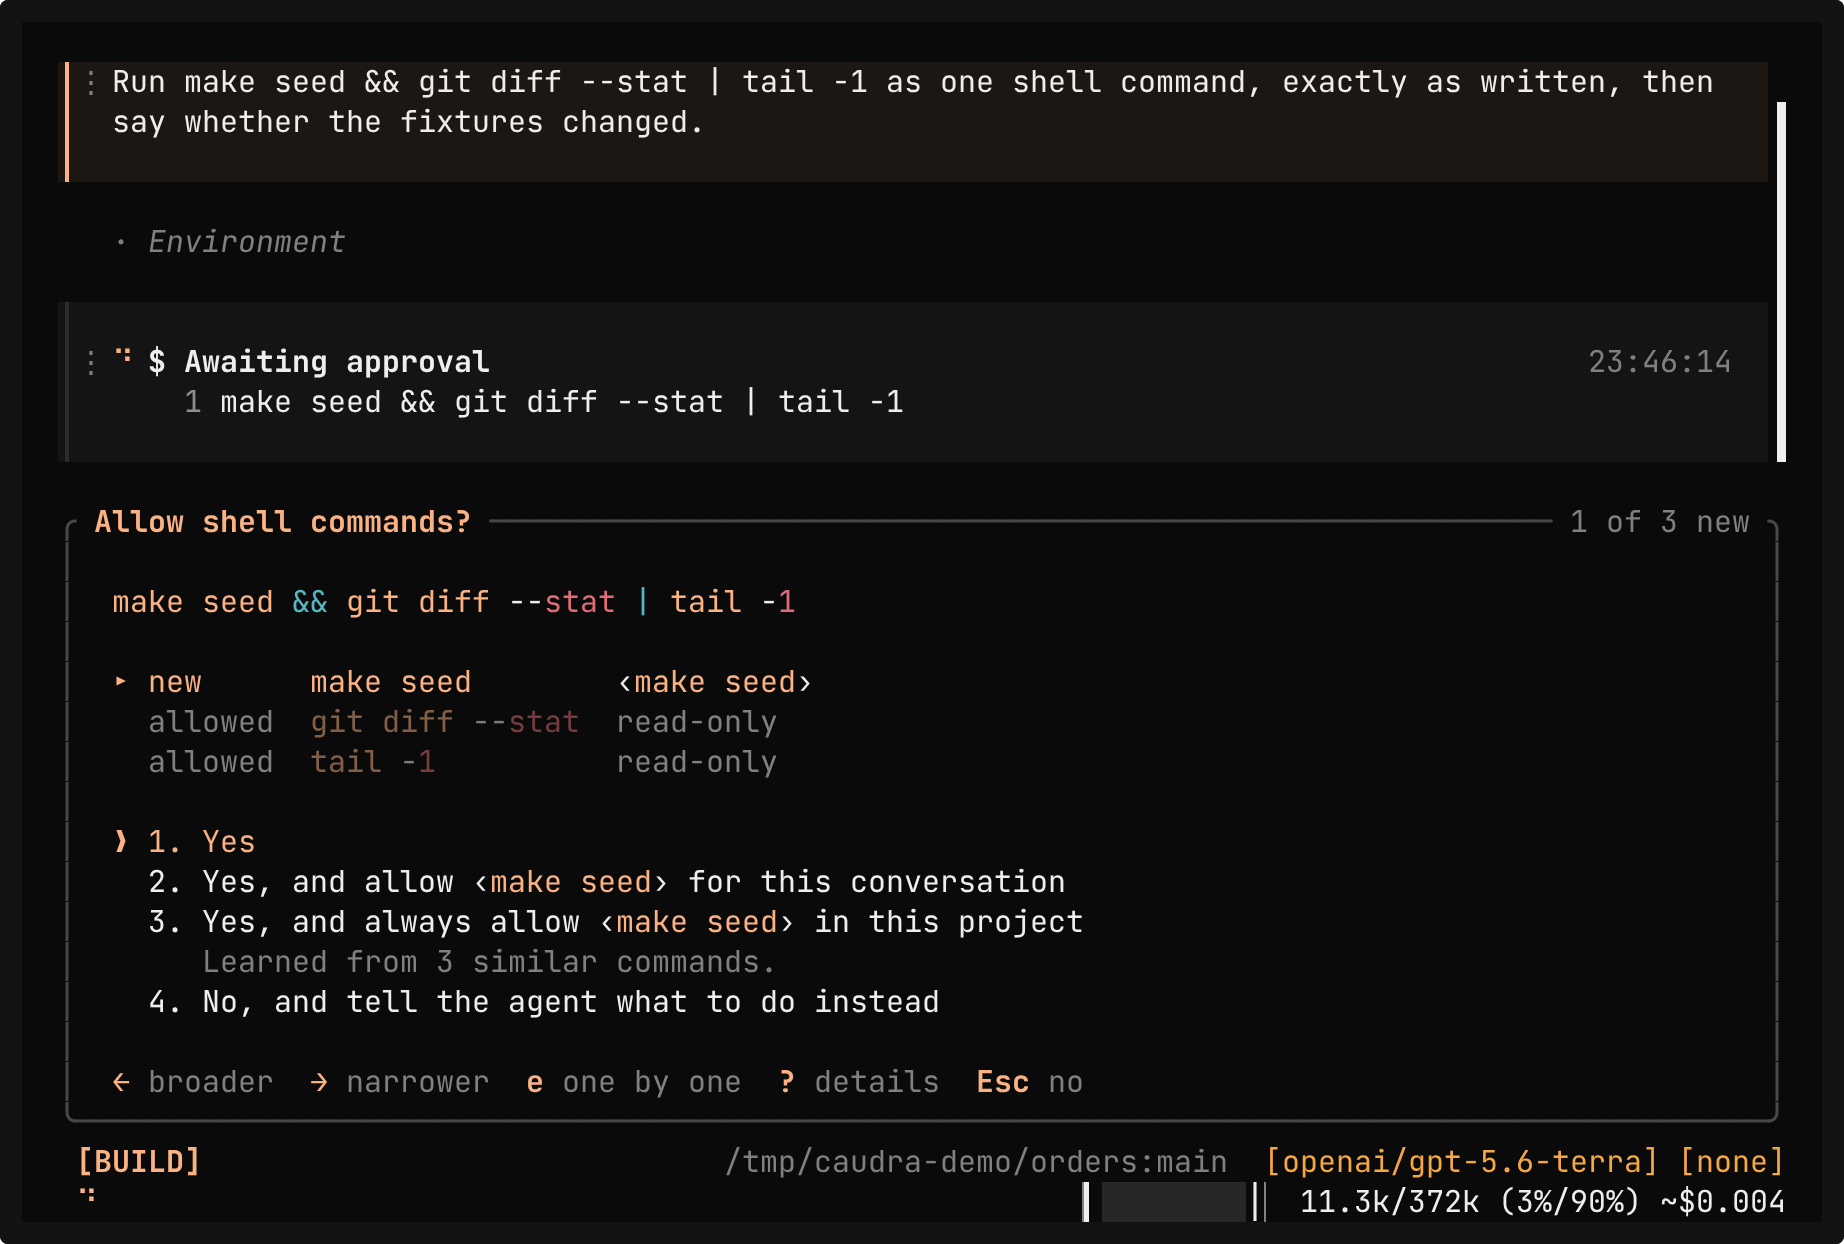Click the selection marker before 1. Yes
The height and width of the screenshot is (1244, 1844).
(x=121, y=842)
